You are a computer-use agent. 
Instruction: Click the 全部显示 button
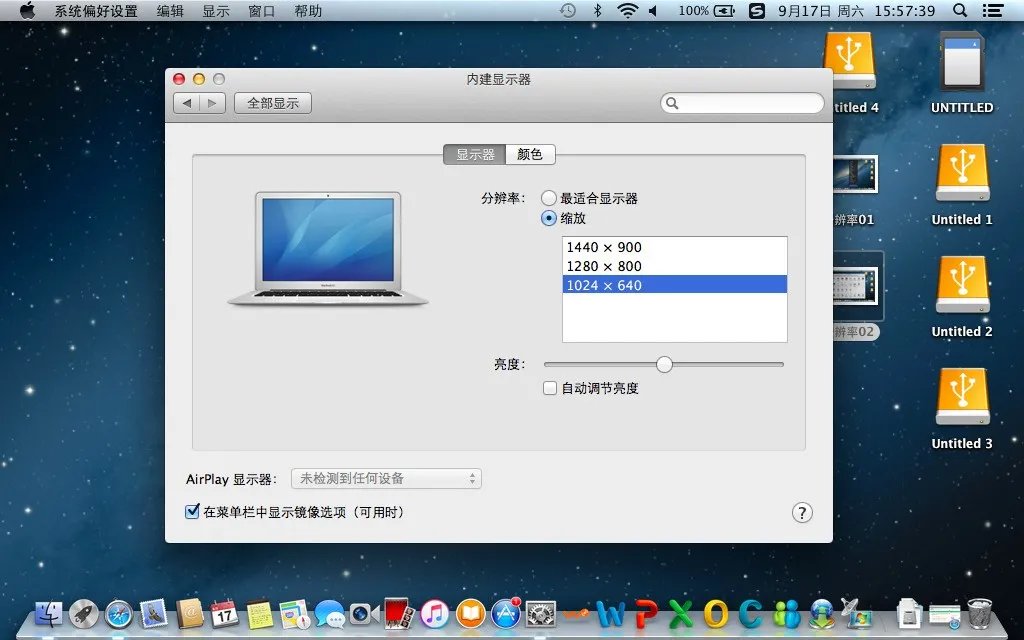(273, 103)
